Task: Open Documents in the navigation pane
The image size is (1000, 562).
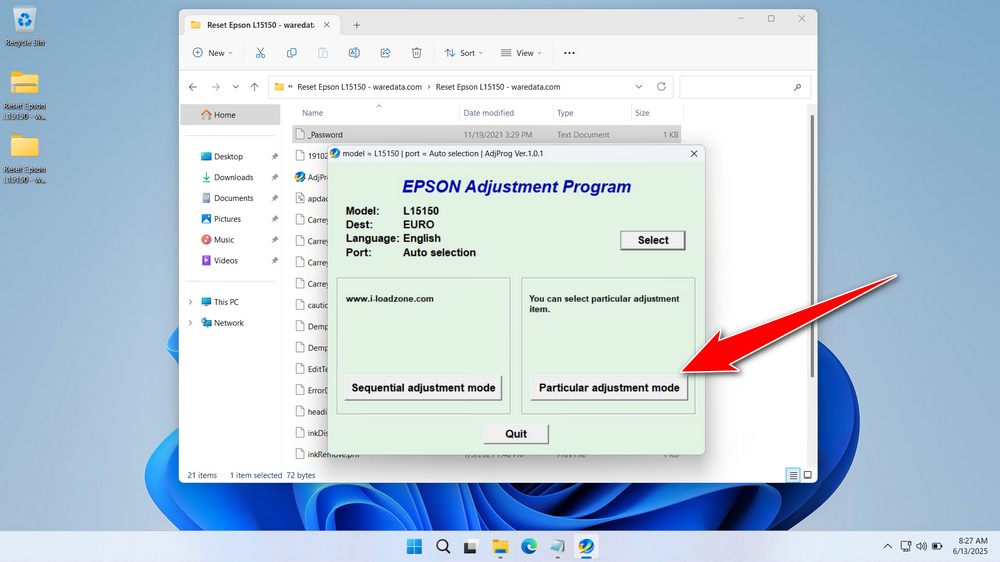Action: (233, 198)
